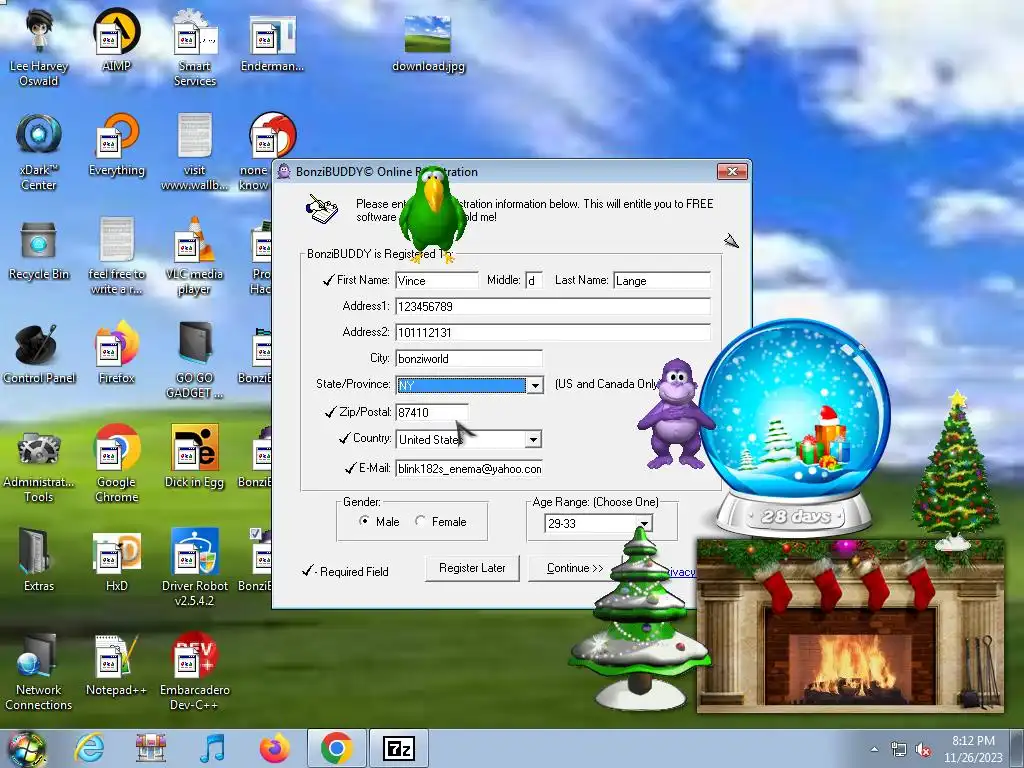The width and height of the screenshot is (1024, 768).
Task: Launch Notepad++ desktop shortcut
Action: click(116, 665)
